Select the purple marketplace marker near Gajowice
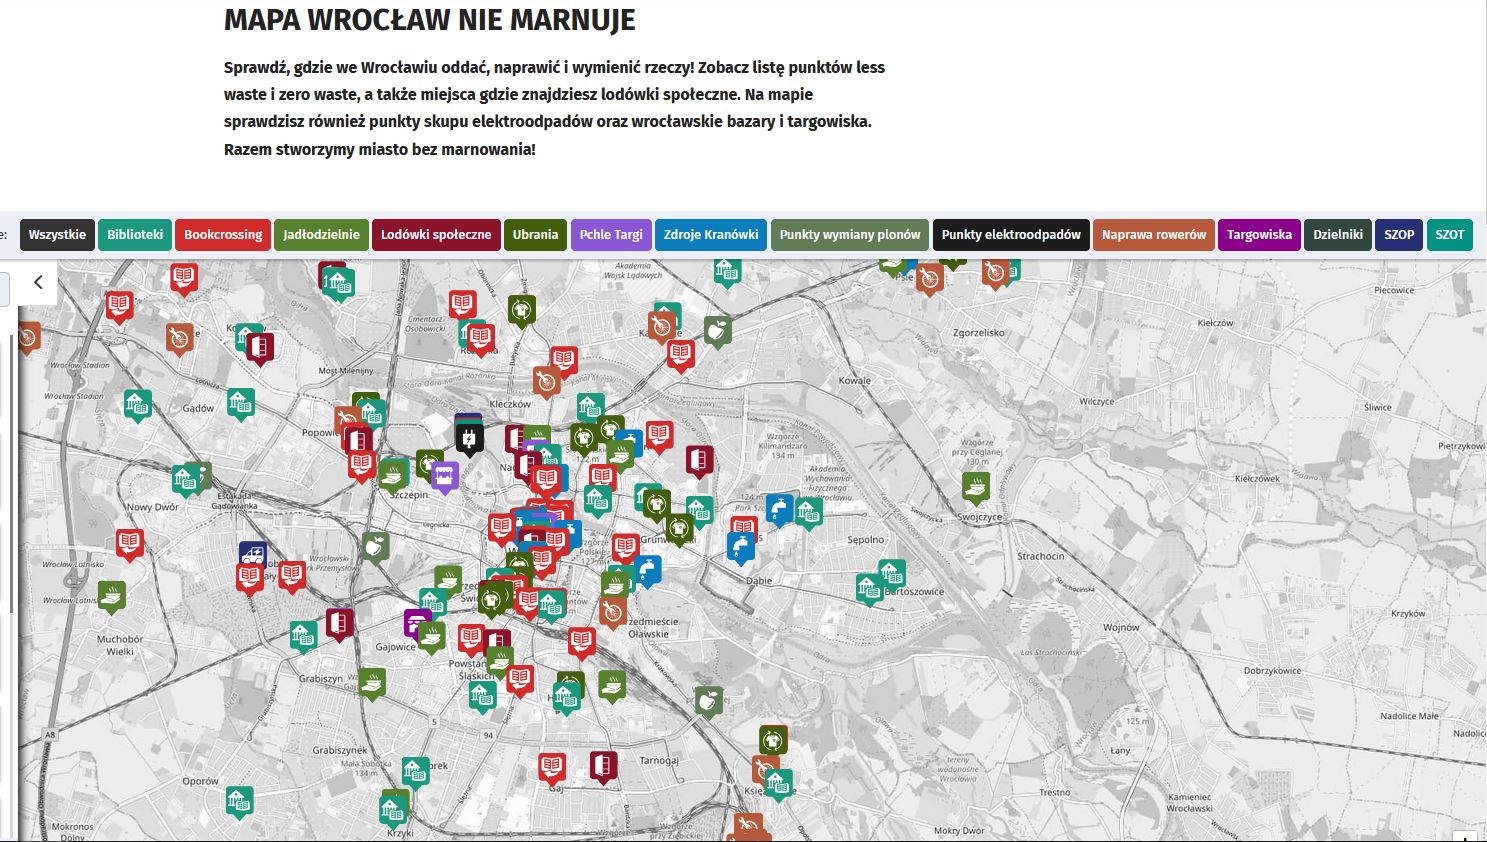 (x=416, y=622)
